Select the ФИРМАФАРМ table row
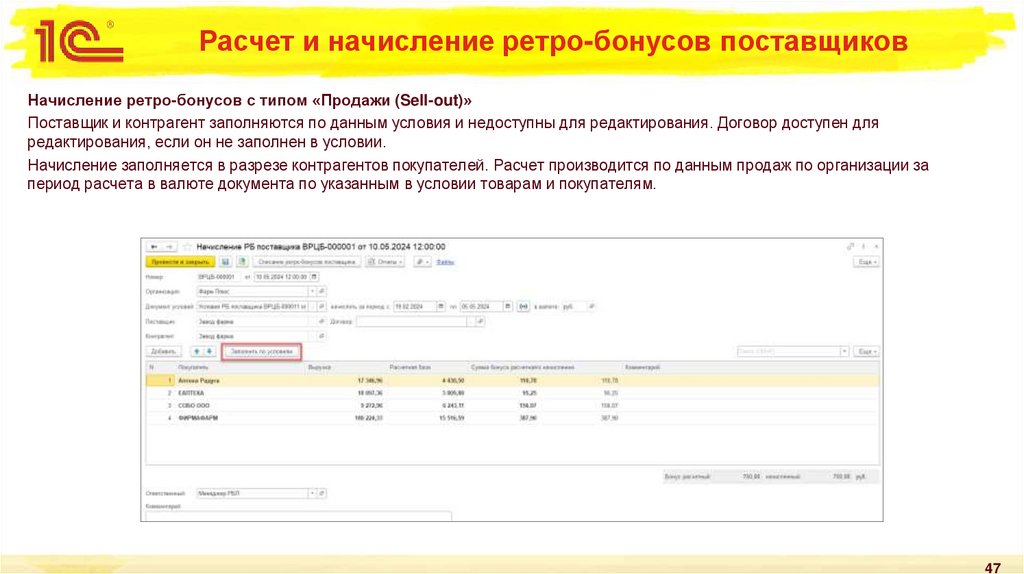This screenshot has height=574, width=1024. coord(513,418)
